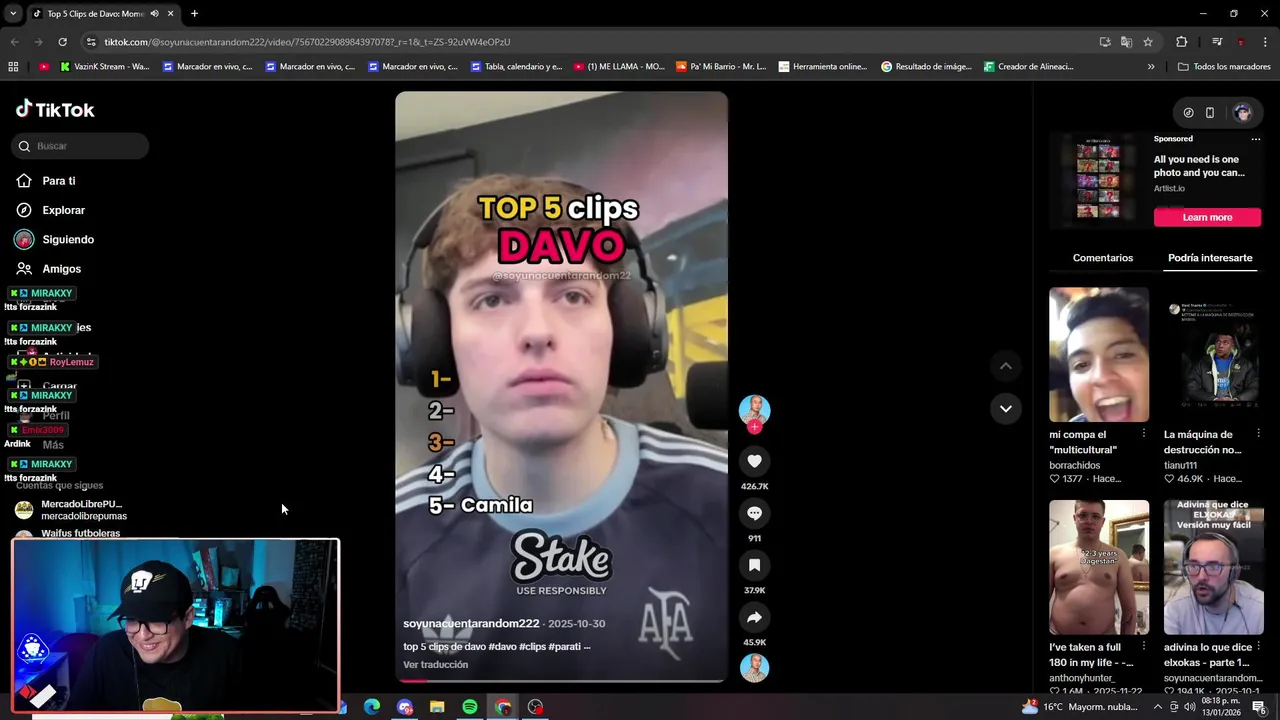This screenshot has height=720, width=1280.
Task: Click Ver traducción under caption
Action: pyautogui.click(x=435, y=665)
